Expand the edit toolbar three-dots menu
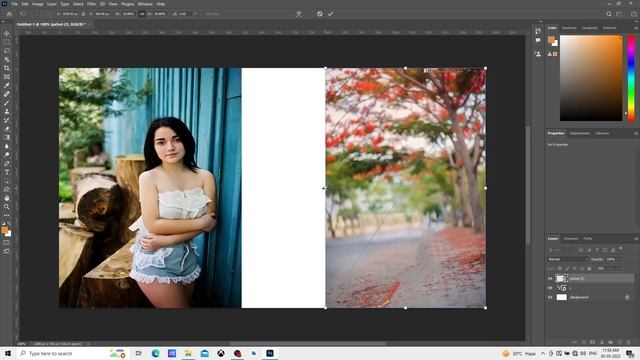 pyautogui.click(x=7, y=215)
